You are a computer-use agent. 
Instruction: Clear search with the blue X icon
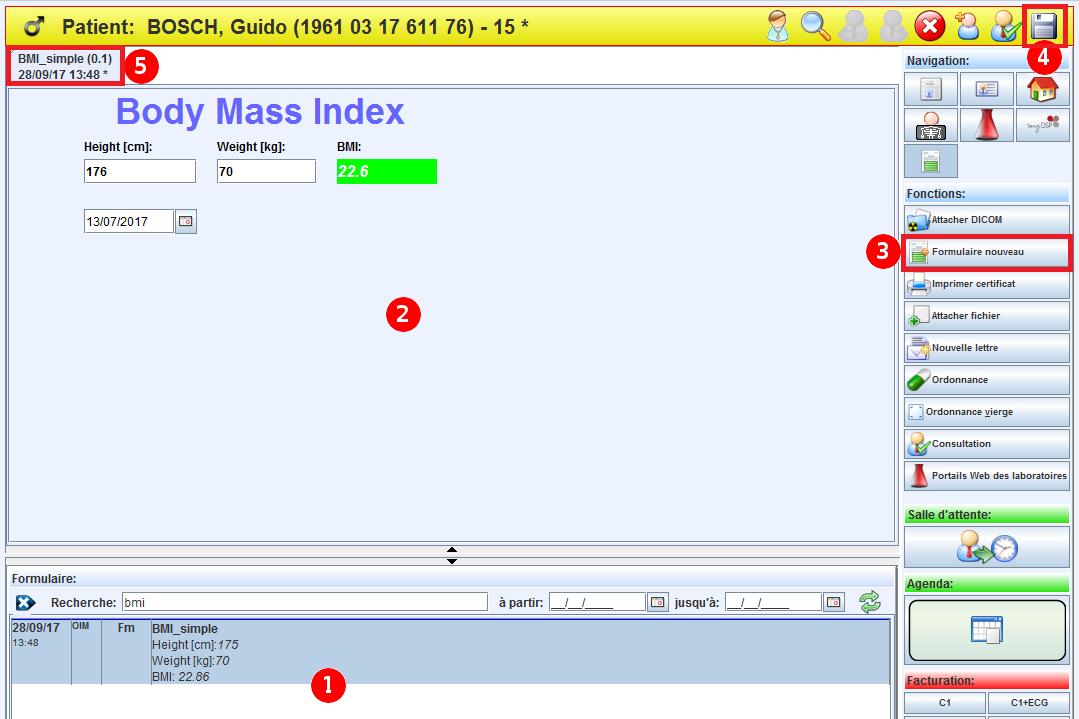pyautogui.click(x=27, y=602)
